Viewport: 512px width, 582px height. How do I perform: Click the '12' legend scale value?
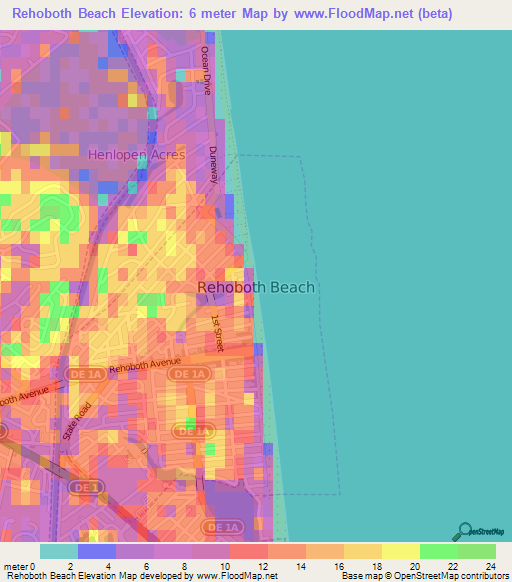pos(263,567)
